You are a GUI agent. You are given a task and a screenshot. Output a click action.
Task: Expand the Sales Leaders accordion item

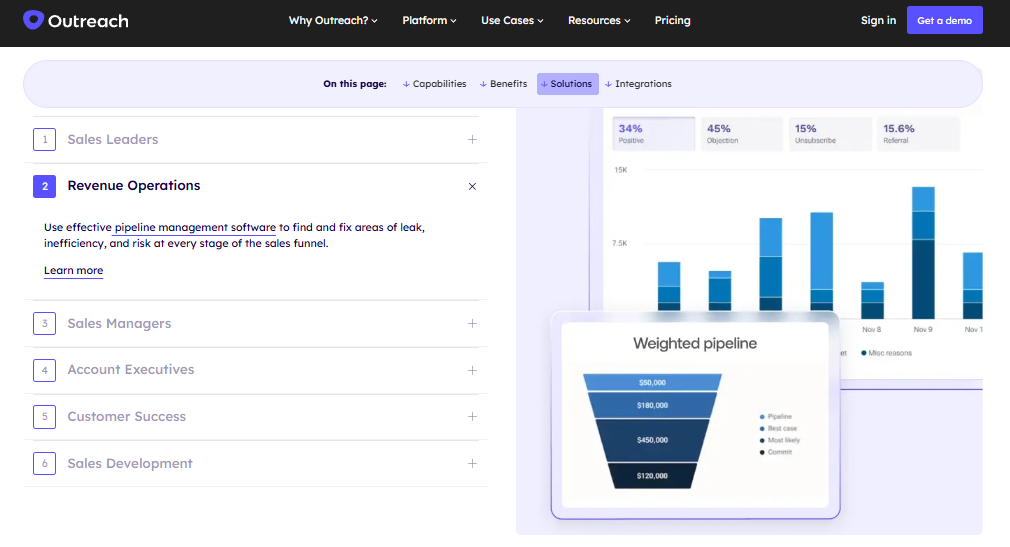pyautogui.click(x=256, y=140)
